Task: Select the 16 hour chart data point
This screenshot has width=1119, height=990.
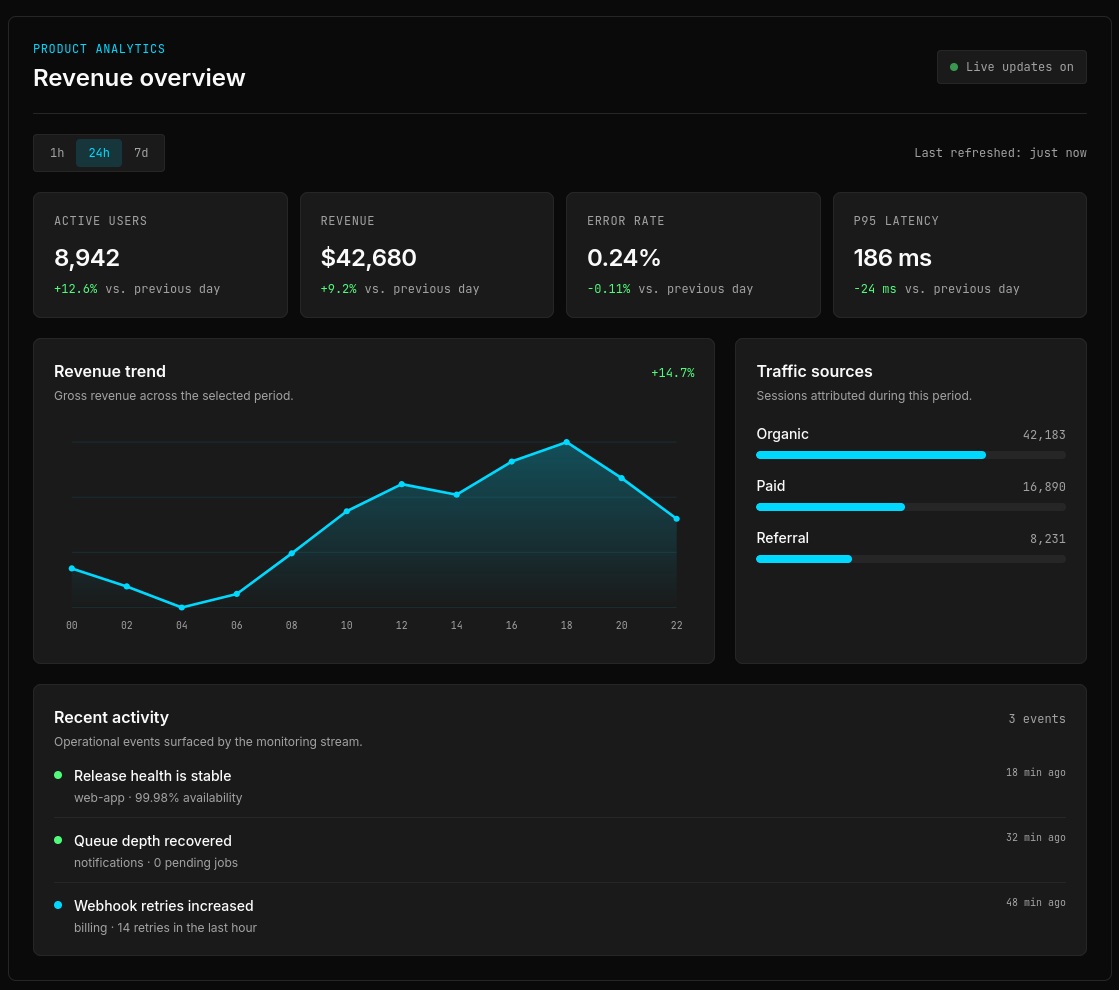Action: point(512,462)
